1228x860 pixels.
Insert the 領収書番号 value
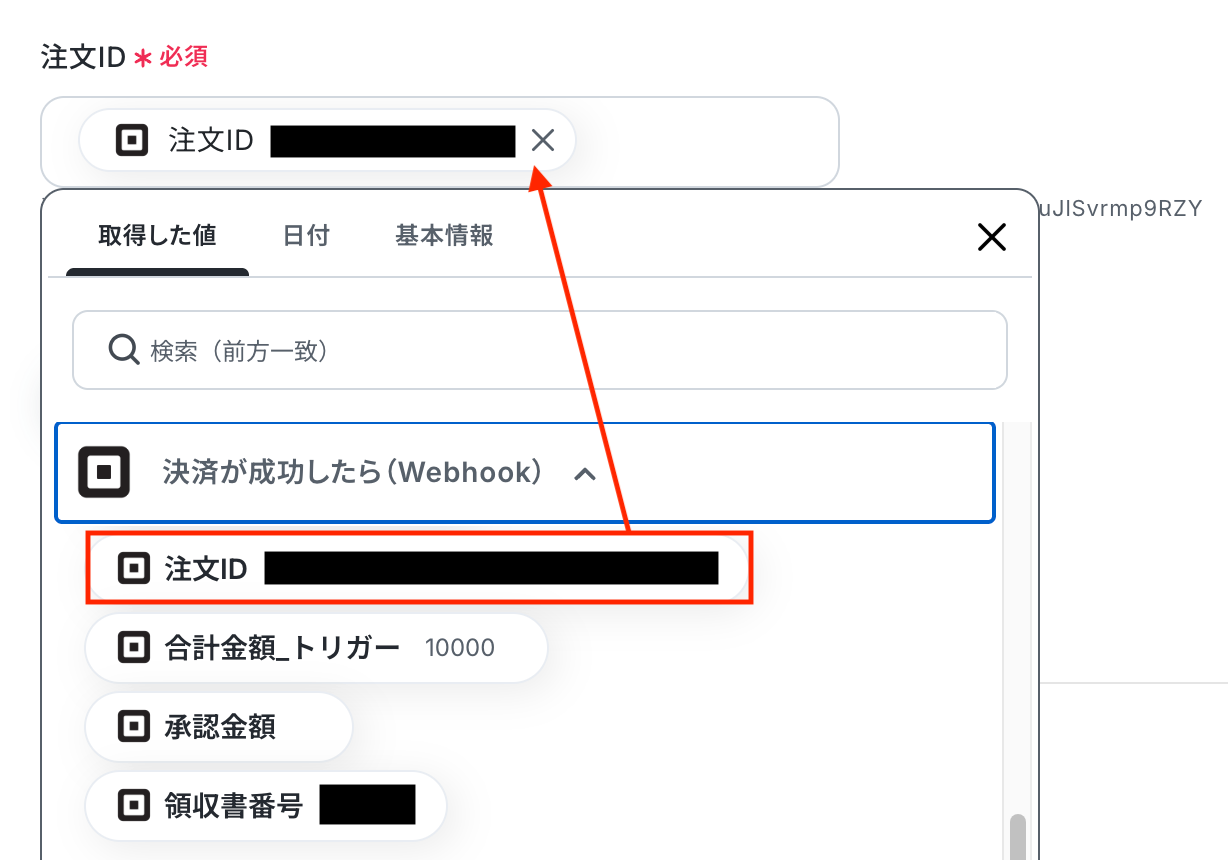coord(265,806)
